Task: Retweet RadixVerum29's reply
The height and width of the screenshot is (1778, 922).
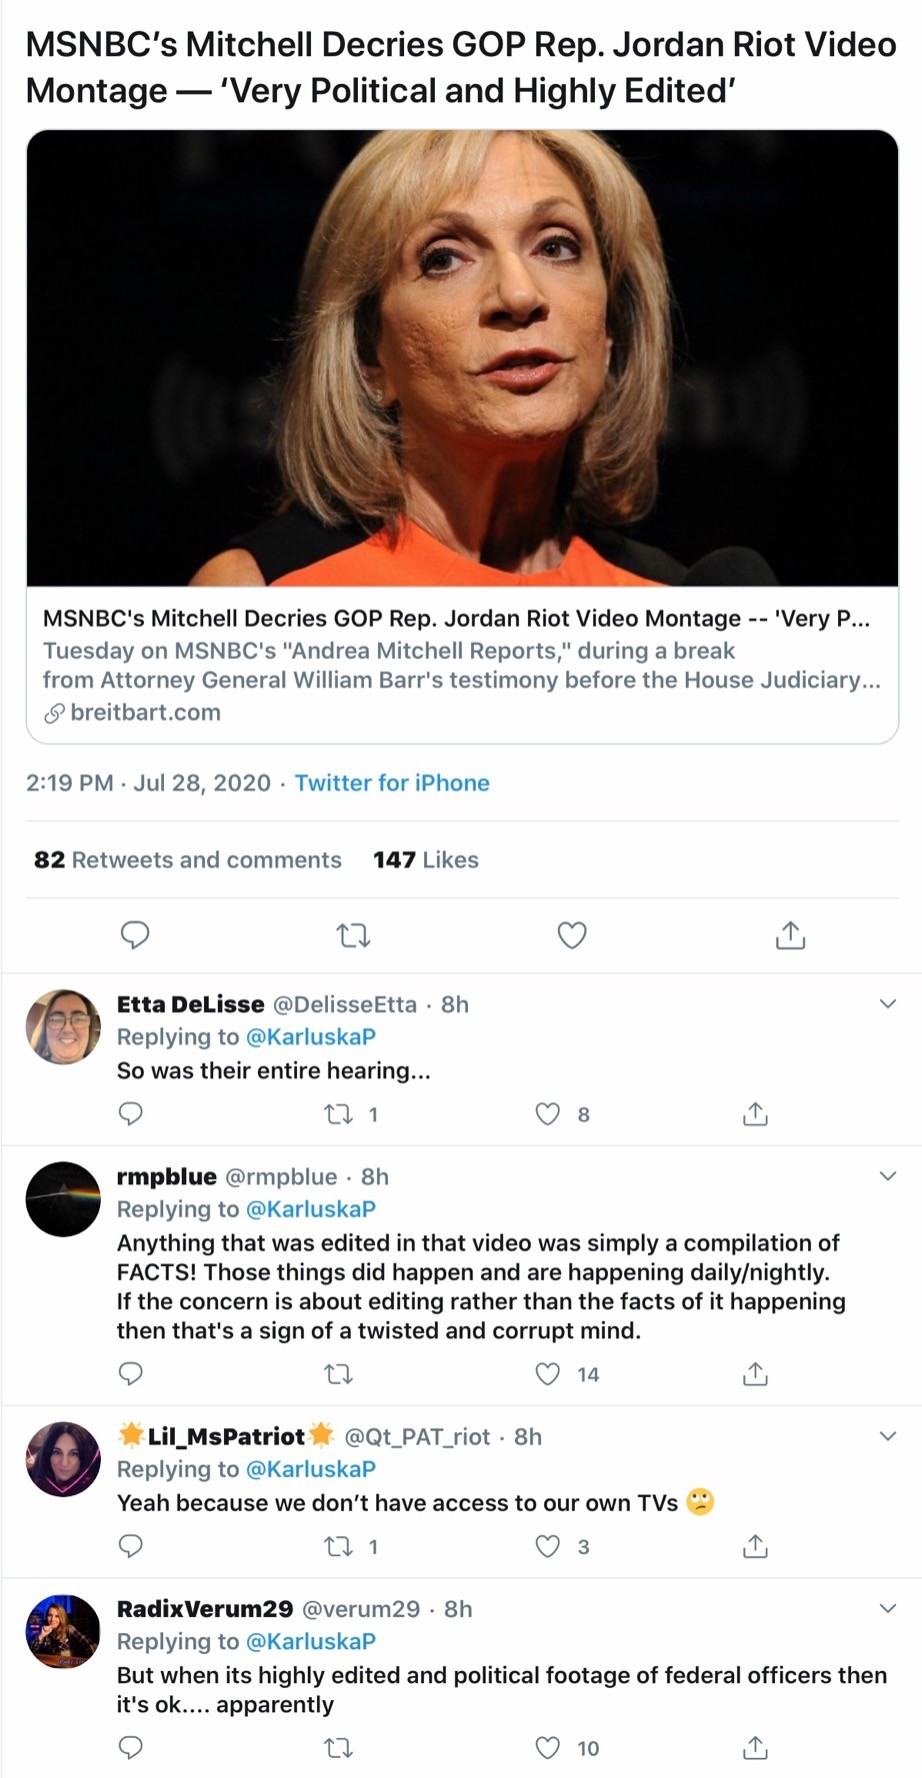Action: pos(339,1747)
